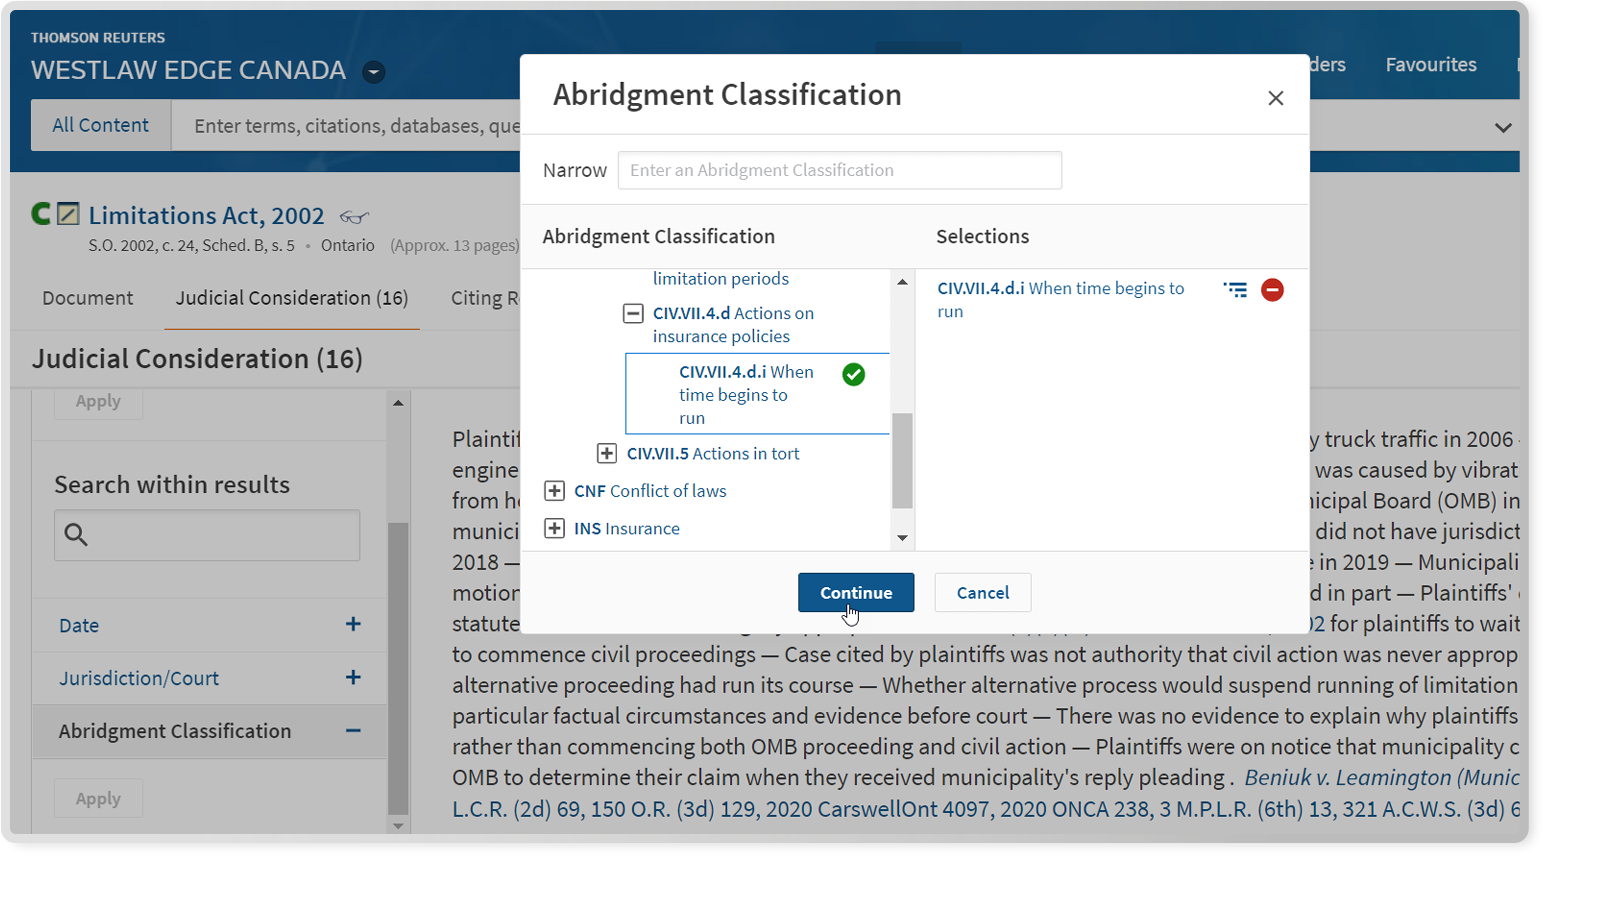
Task: Toggle green checkmark on CIV.VII.4.d.i
Action: point(853,374)
